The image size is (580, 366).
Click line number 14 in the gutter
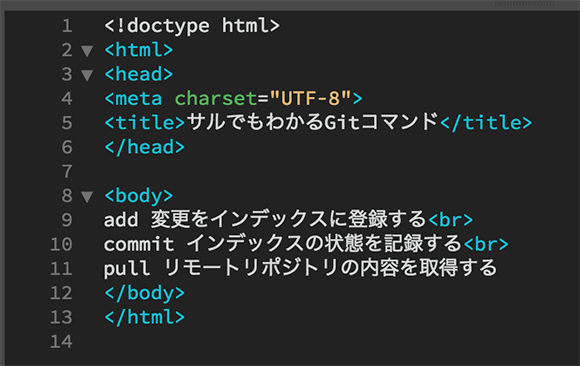click(x=61, y=342)
